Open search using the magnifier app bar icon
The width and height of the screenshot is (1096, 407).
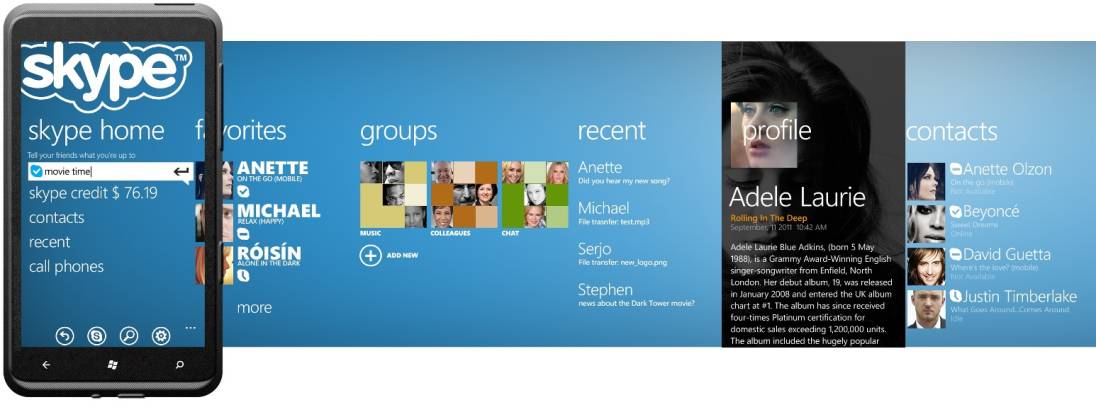coord(129,336)
